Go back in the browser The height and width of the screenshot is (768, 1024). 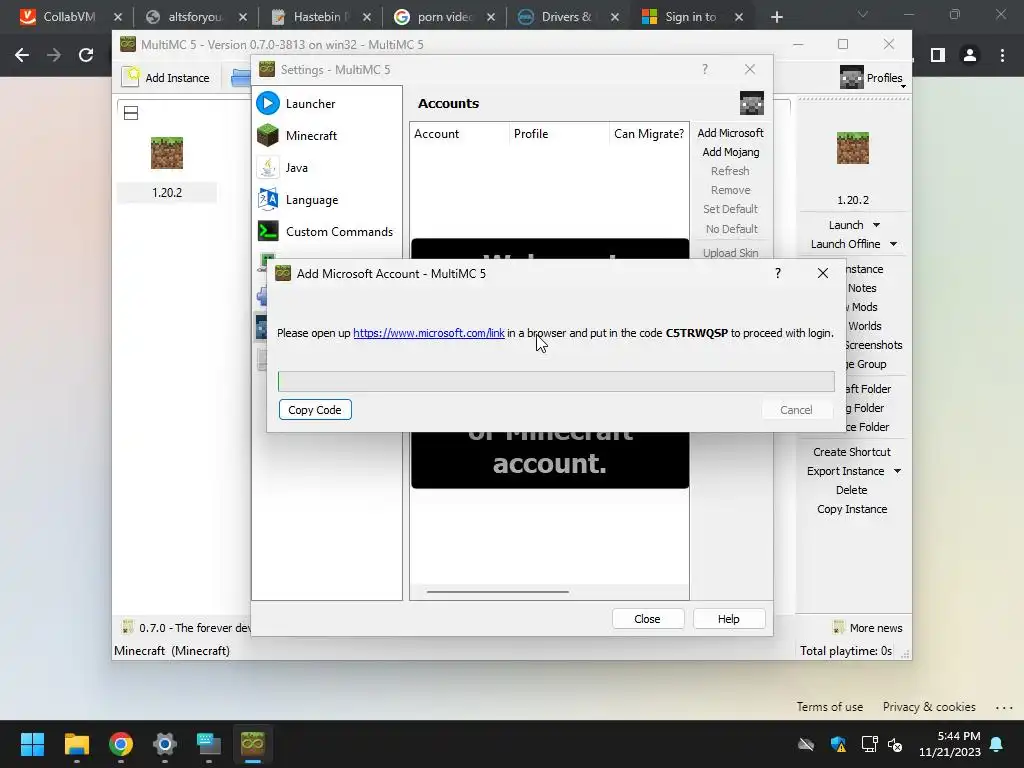22,56
